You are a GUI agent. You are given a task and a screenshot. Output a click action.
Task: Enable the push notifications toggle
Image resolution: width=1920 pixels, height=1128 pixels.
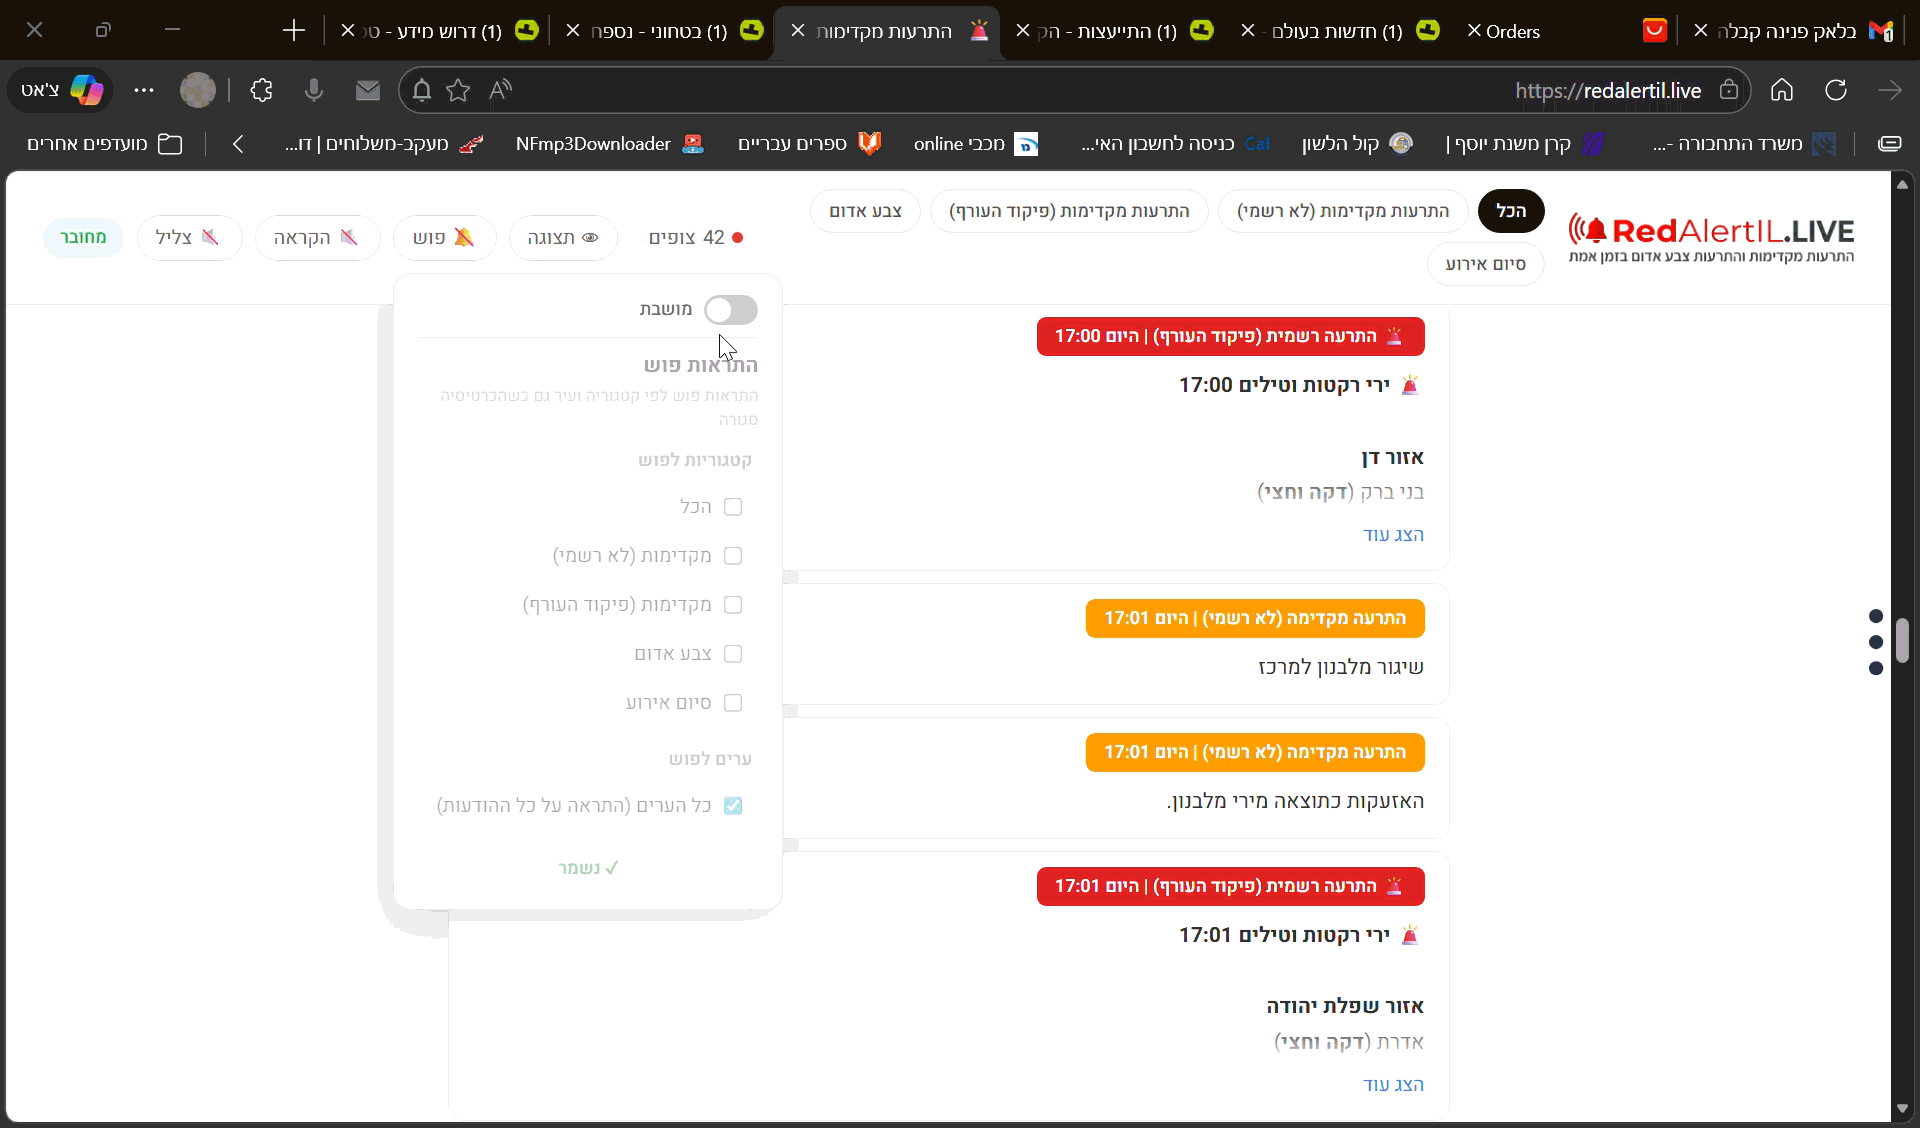(731, 310)
